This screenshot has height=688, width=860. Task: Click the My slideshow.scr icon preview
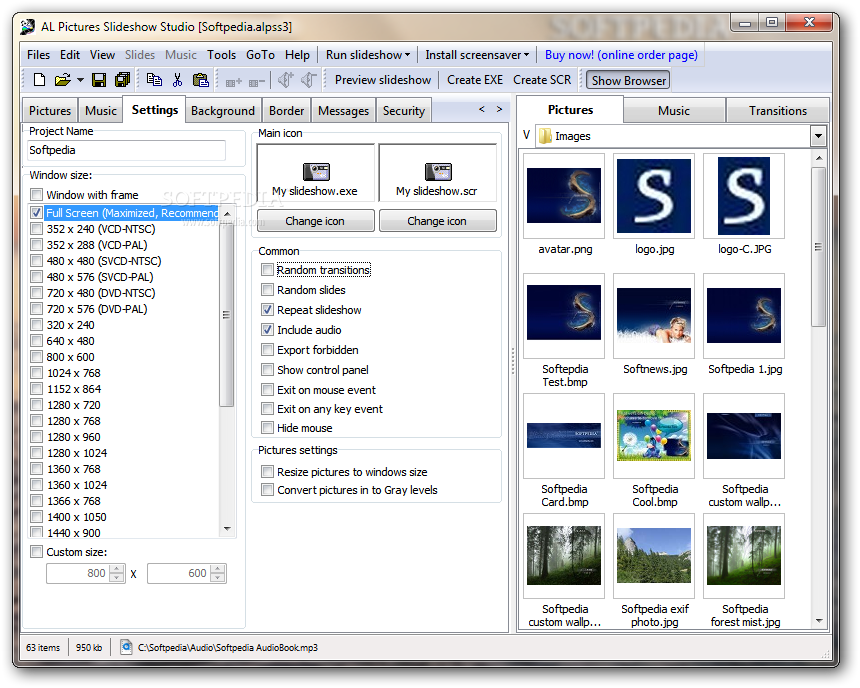(x=438, y=173)
